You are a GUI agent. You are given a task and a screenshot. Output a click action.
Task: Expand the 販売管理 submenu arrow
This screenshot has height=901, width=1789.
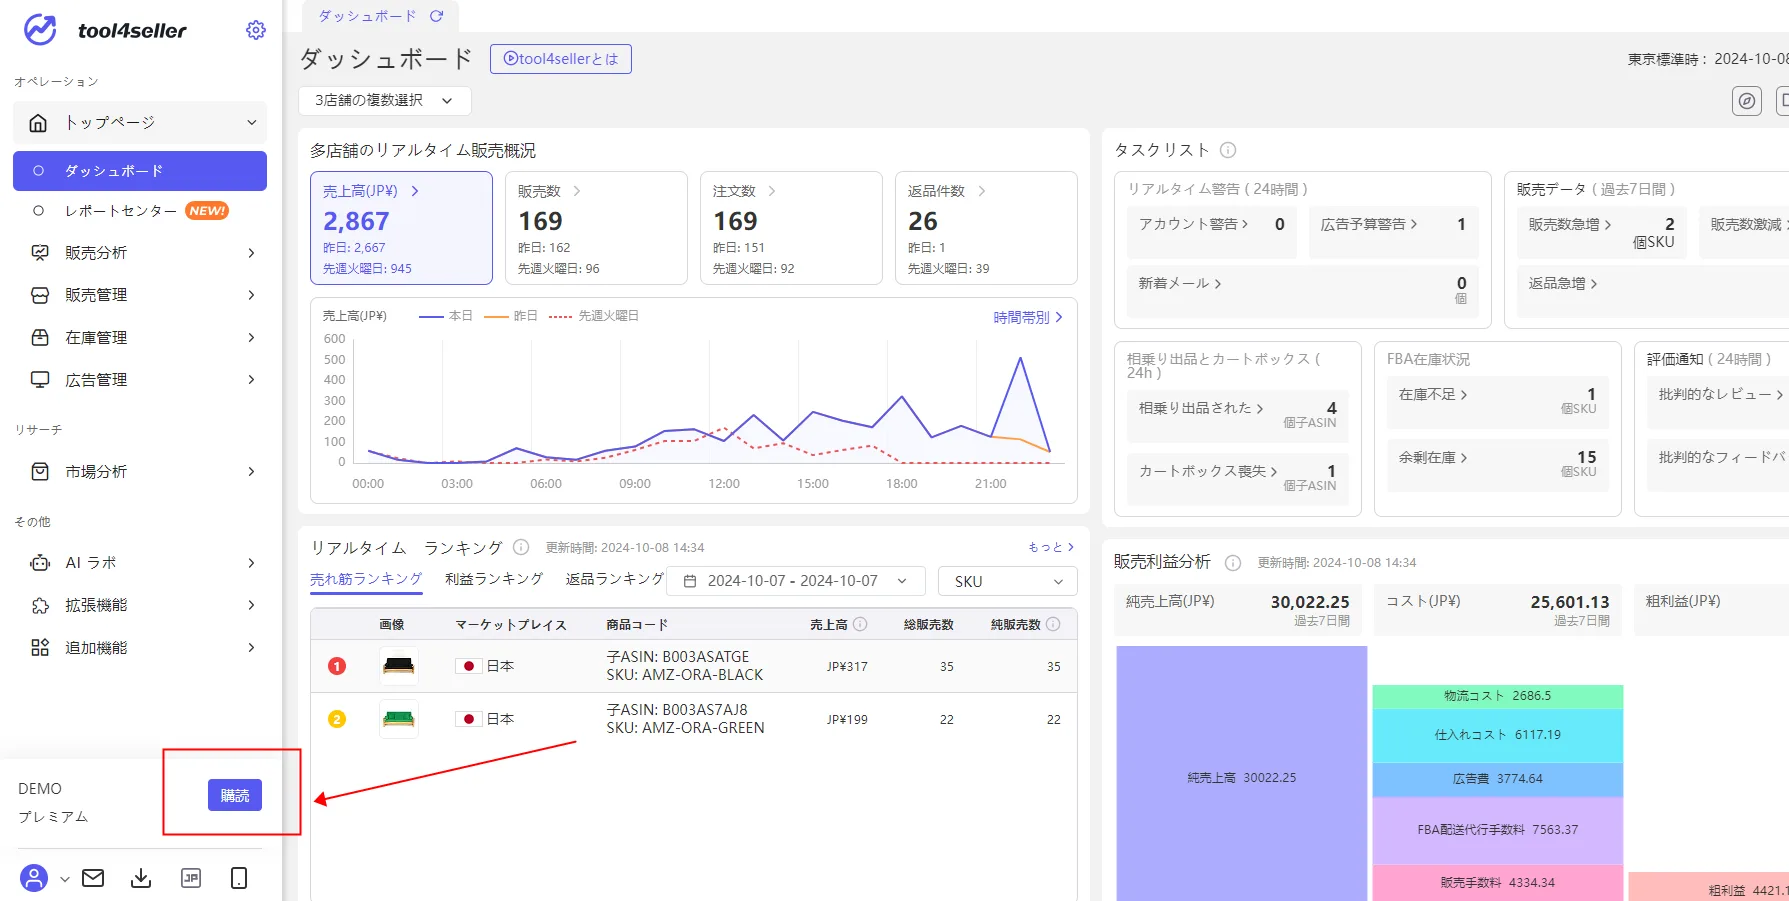(251, 295)
